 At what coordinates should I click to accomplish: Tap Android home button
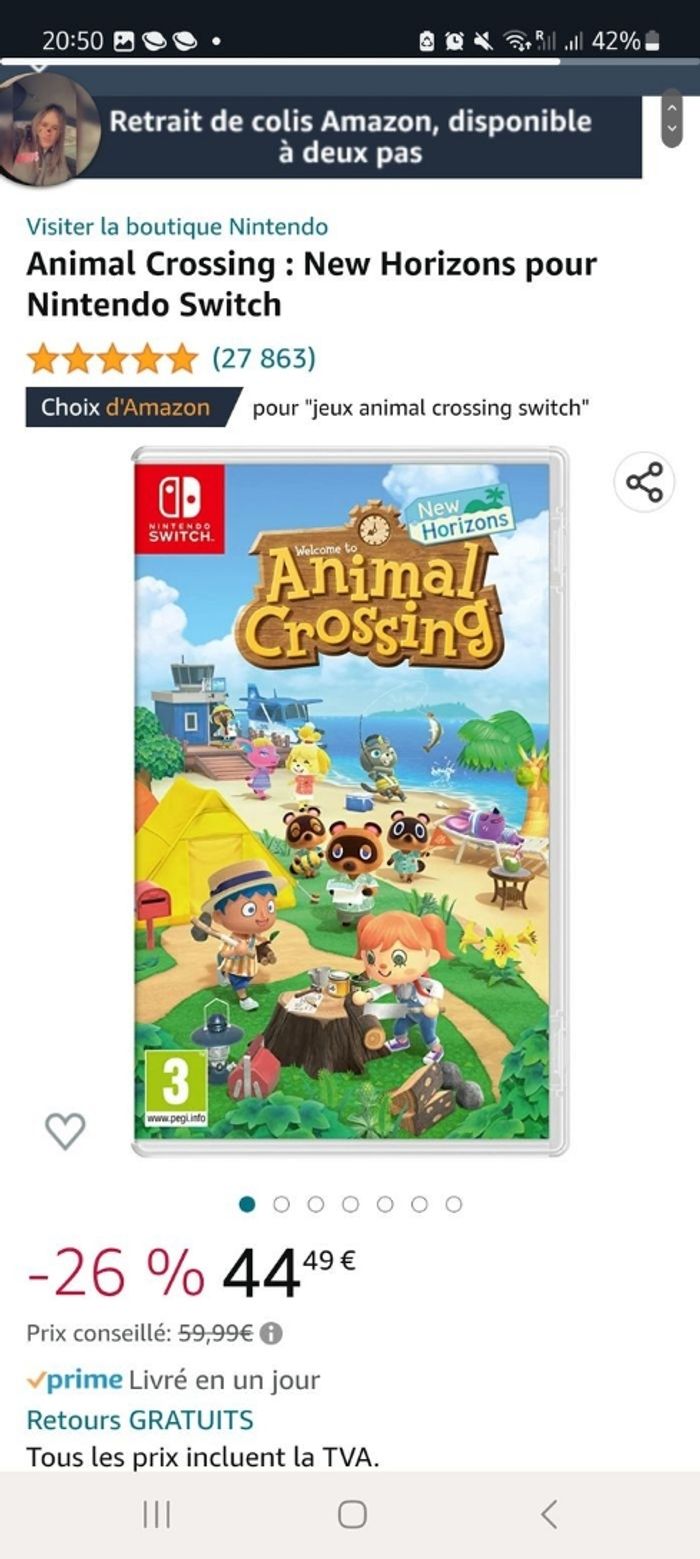(x=352, y=1514)
